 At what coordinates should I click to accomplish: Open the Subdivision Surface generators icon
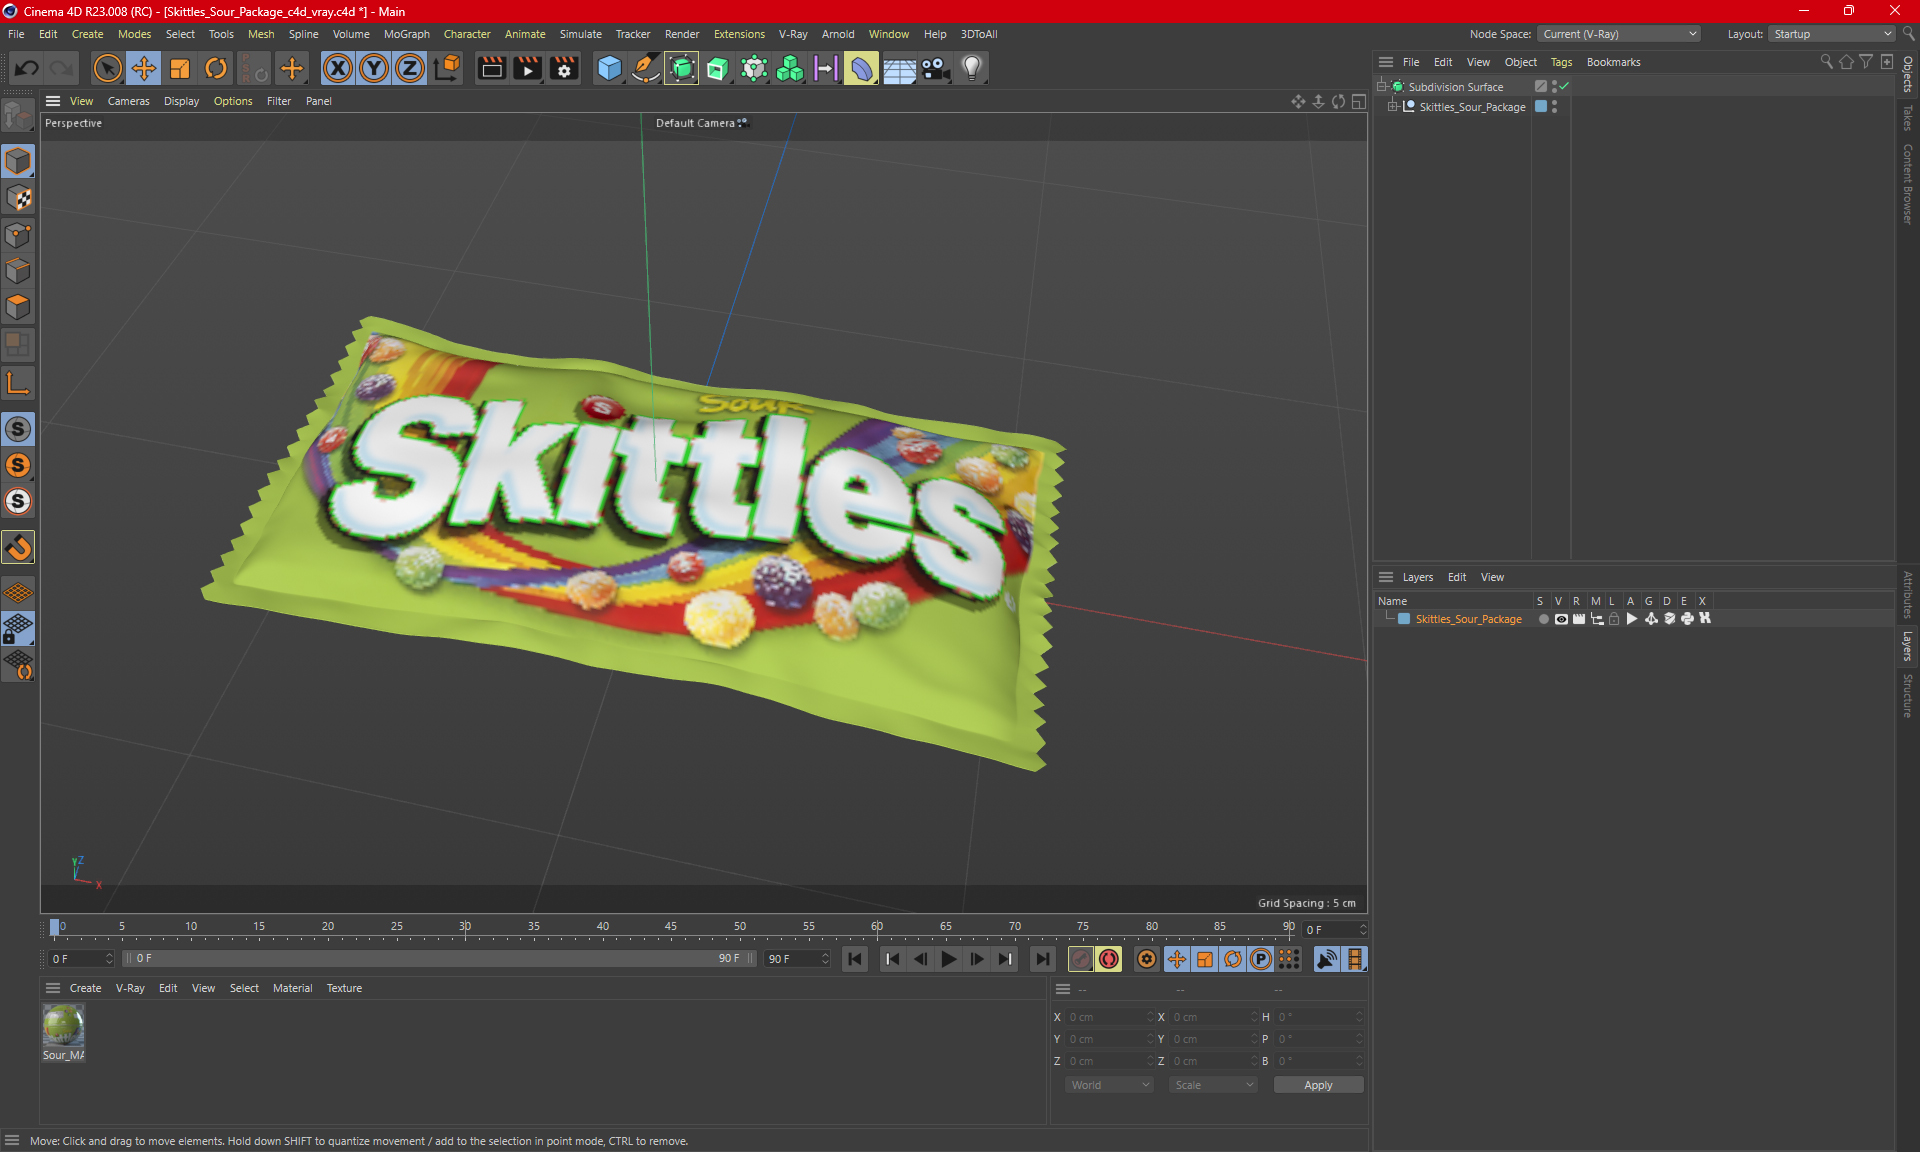[682, 68]
